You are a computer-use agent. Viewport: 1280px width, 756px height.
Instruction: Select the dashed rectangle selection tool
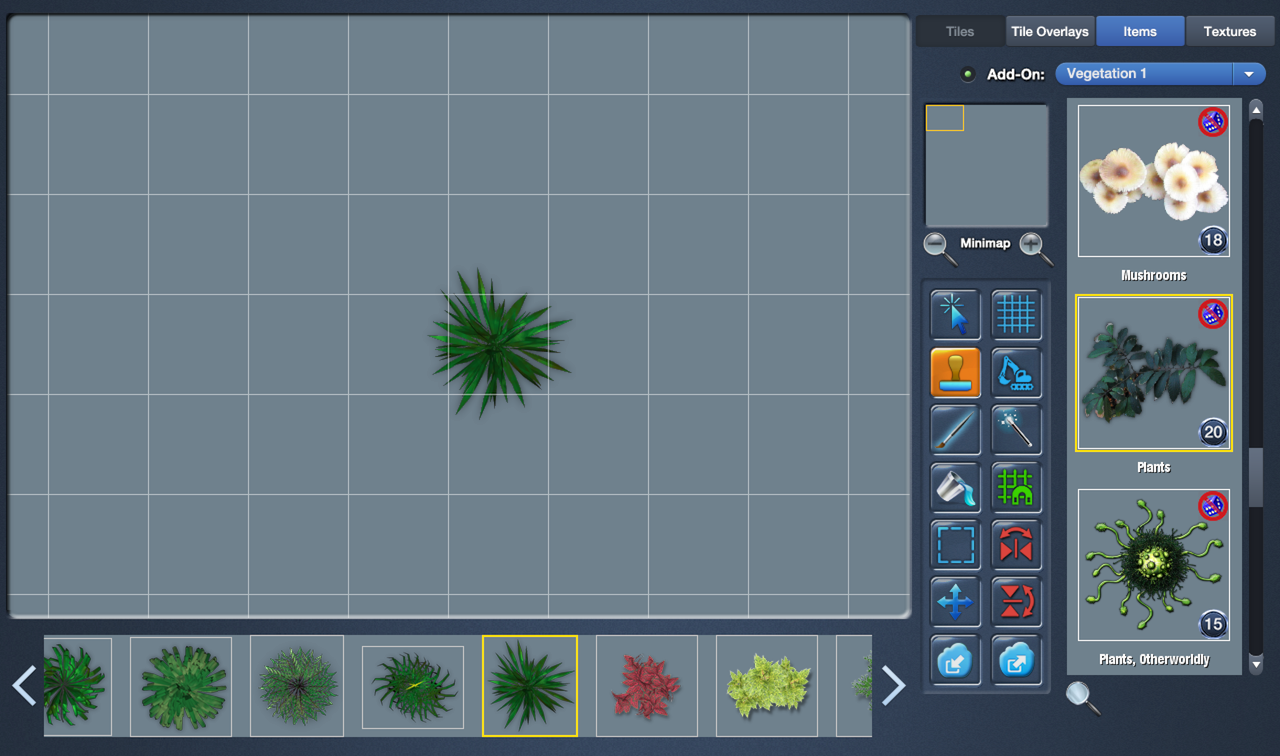point(955,546)
